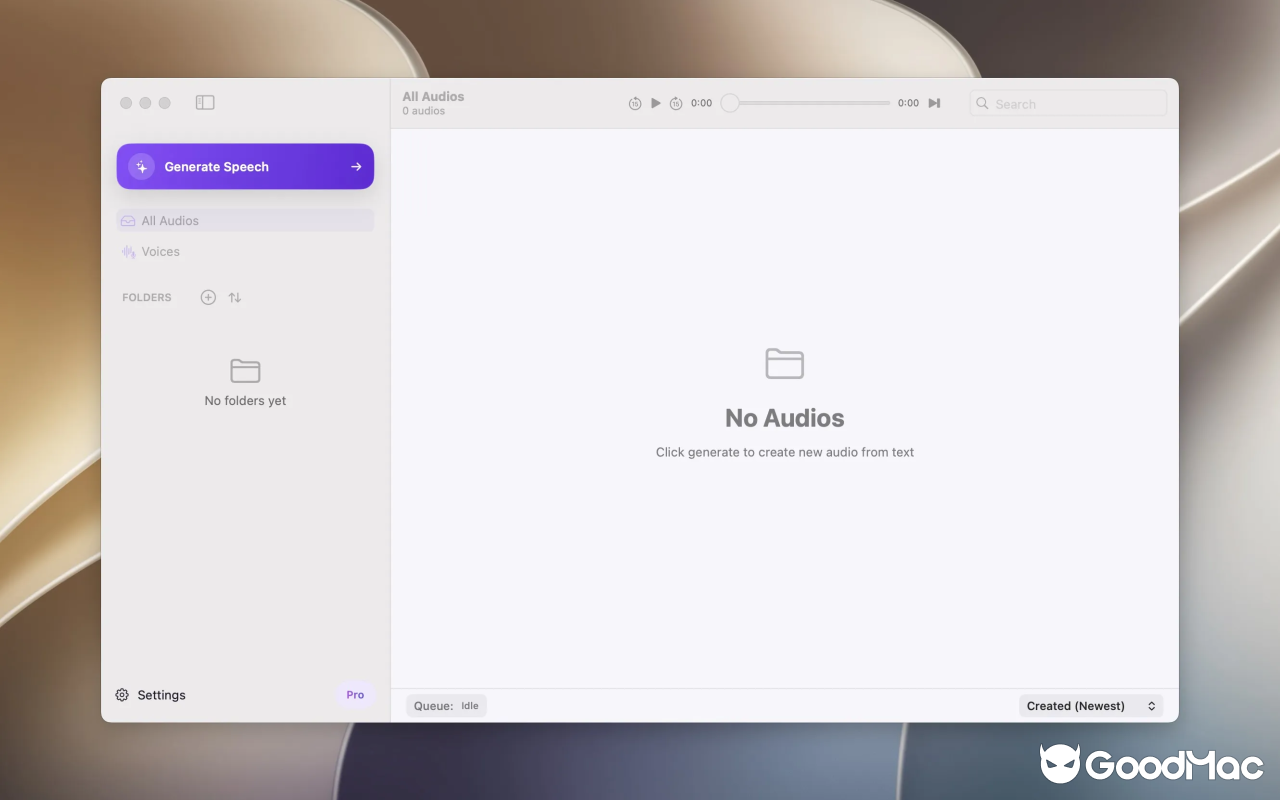Click the magnifier icon in search

(983, 104)
